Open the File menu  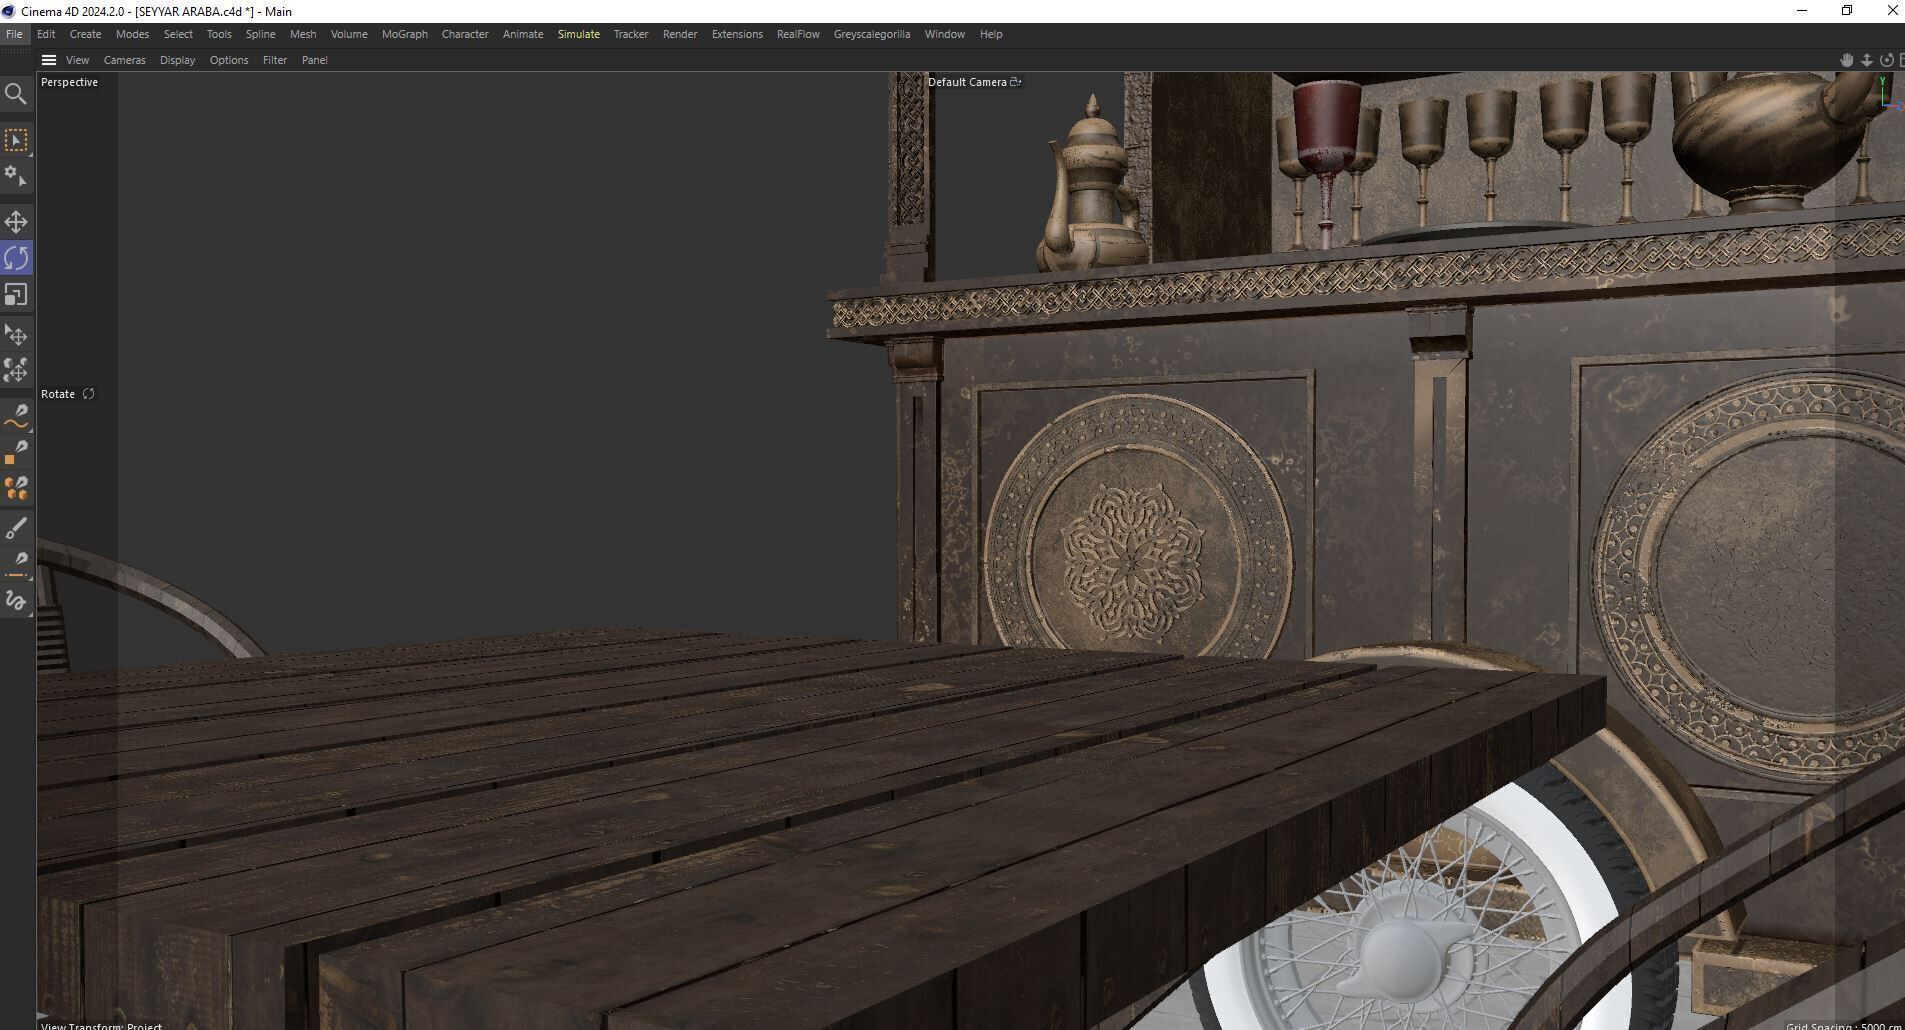(x=14, y=34)
